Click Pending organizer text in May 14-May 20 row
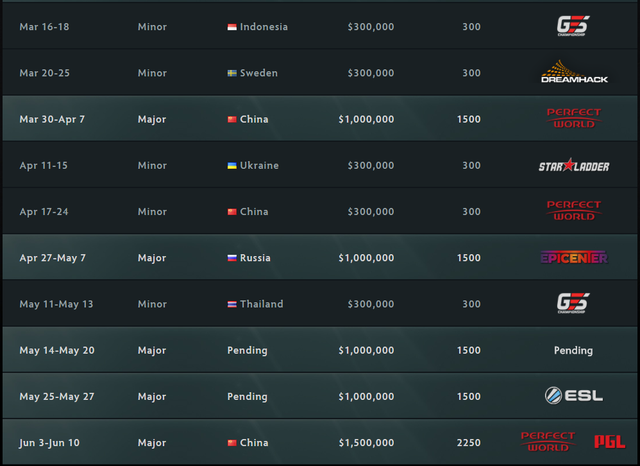This screenshot has width=640, height=466. [573, 351]
